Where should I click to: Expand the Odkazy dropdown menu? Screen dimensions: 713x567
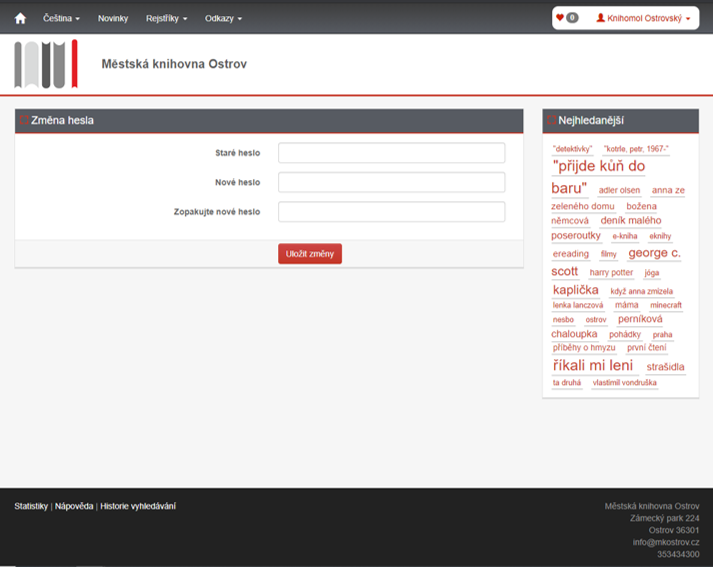click(x=223, y=18)
